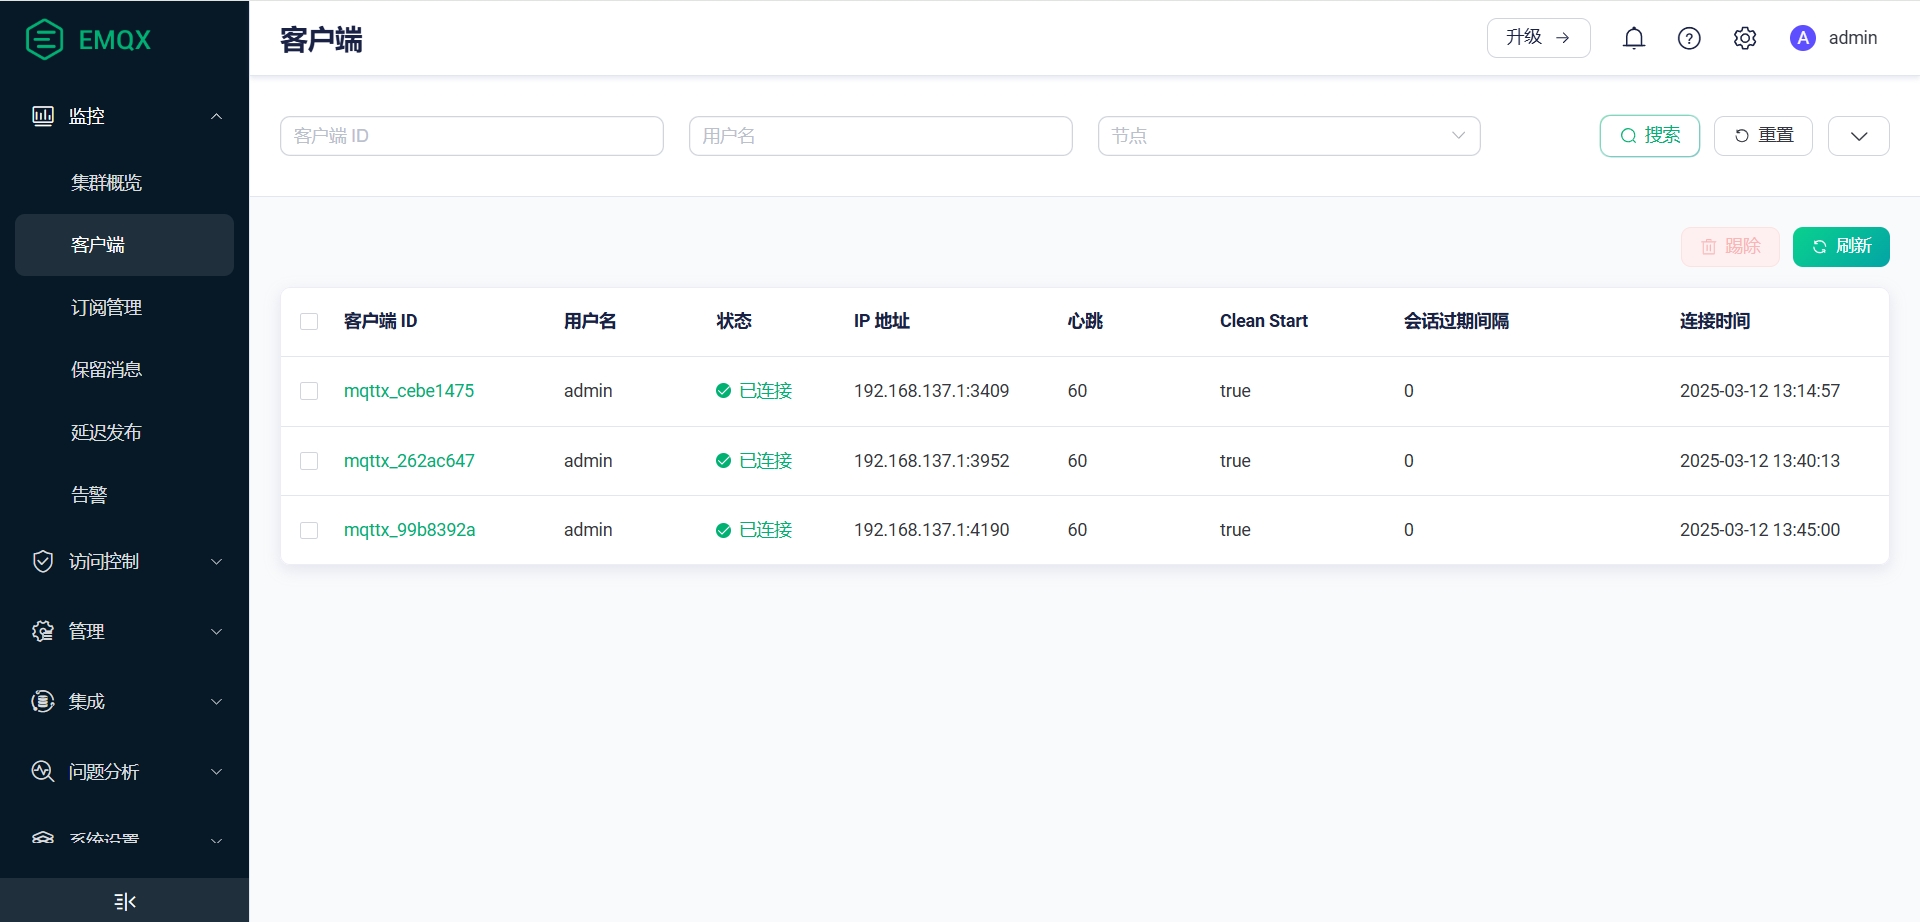The width and height of the screenshot is (1920, 922).
Task: Open the 节点 node dropdown
Action: (x=1288, y=136)
